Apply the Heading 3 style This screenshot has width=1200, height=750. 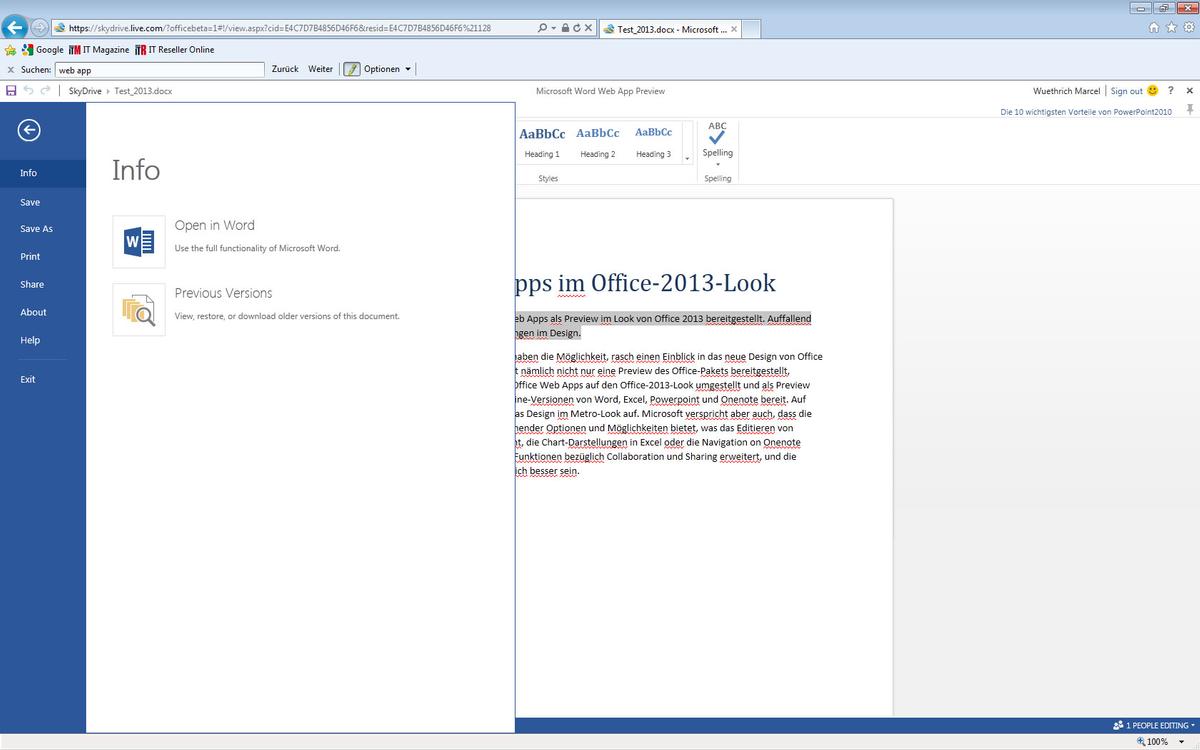click(654, 142)
